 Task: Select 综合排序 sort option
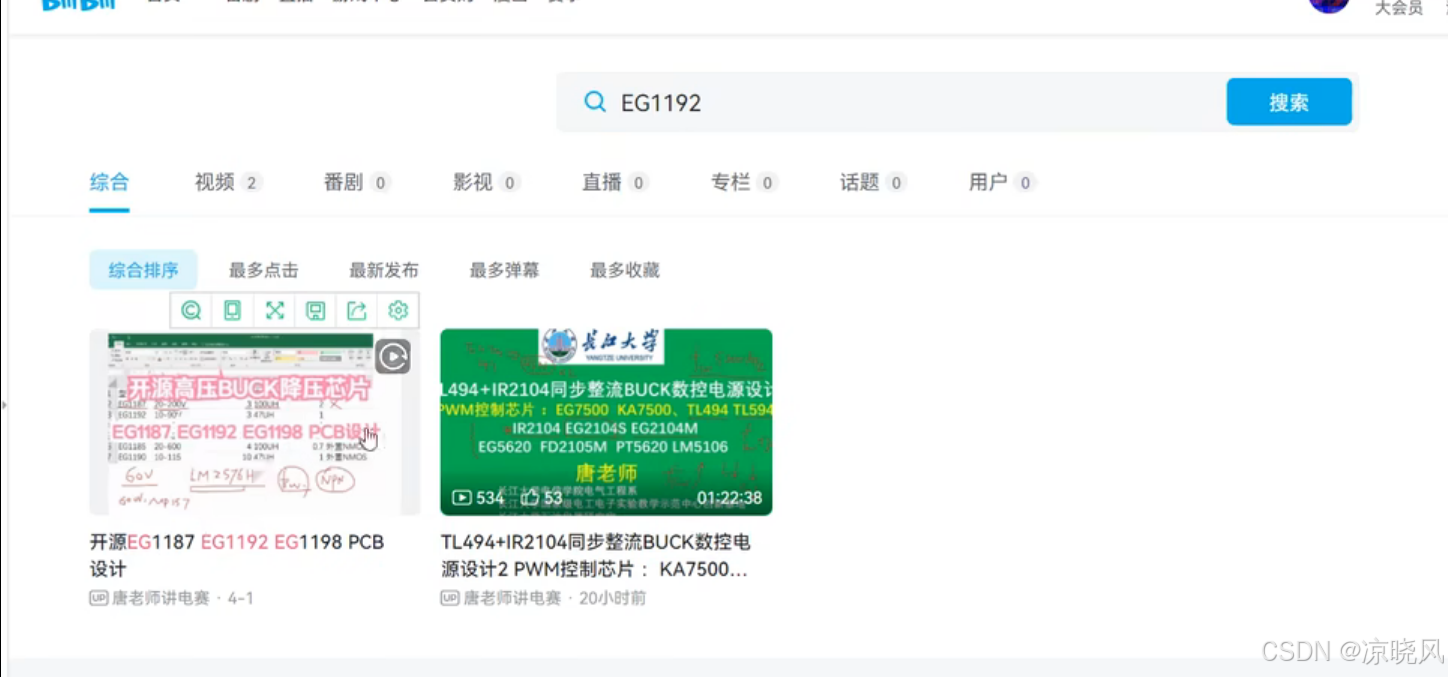144,270
